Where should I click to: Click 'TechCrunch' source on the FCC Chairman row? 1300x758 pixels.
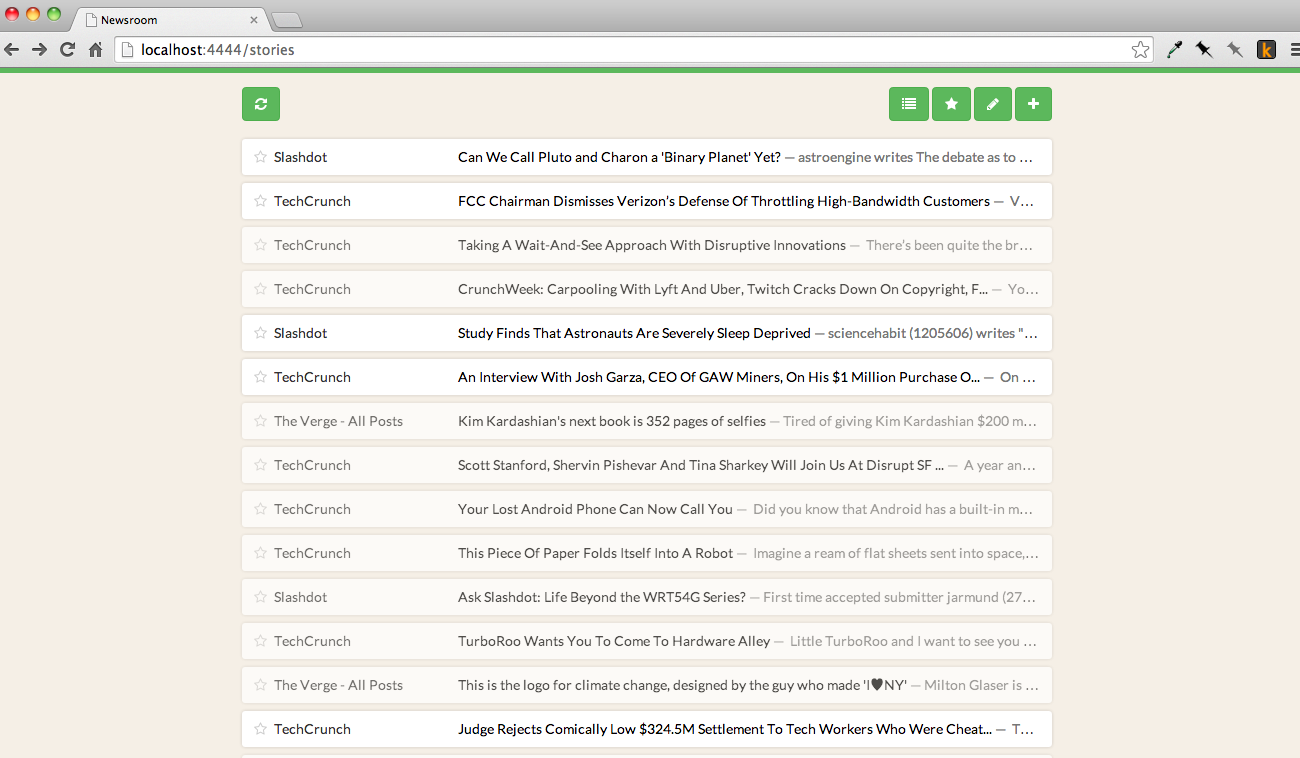click(x=312, y=201)
